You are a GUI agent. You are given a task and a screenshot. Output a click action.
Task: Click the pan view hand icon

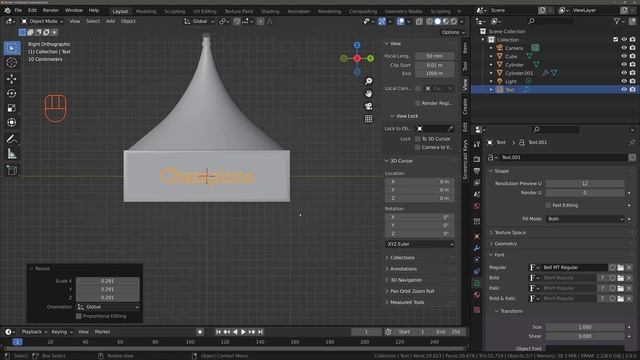click(369, 93)
